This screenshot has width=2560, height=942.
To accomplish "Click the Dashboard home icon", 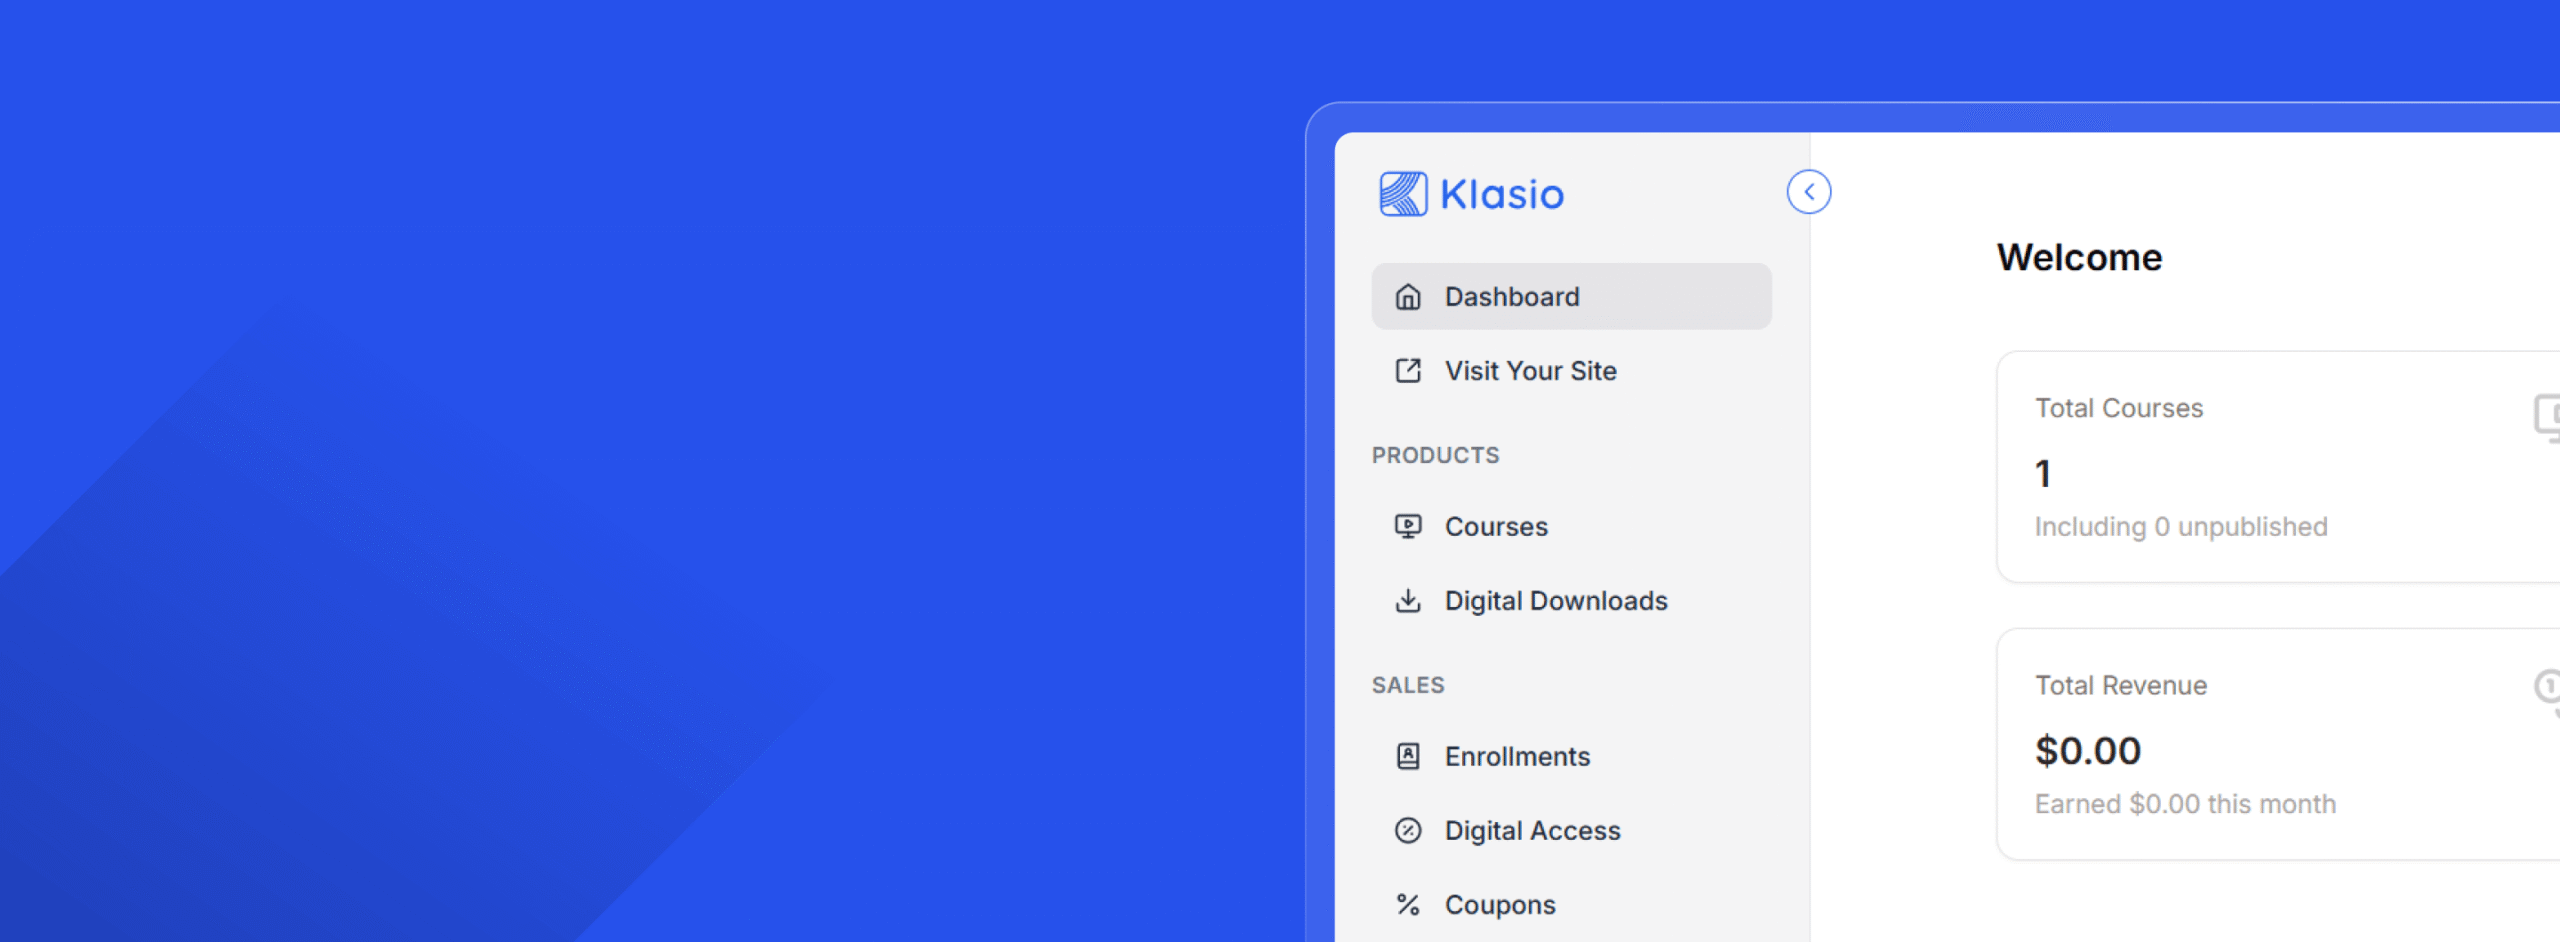I will coord(1408,296).
